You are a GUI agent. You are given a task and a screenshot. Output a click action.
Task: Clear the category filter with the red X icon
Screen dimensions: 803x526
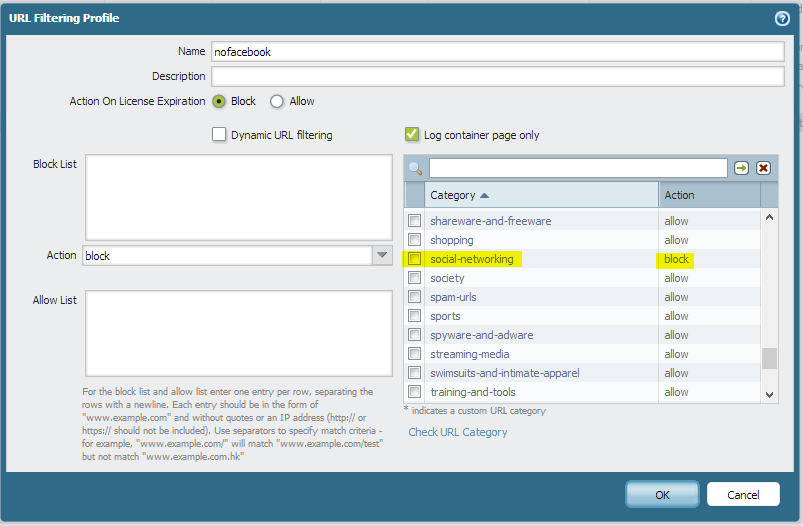point(763,168)
